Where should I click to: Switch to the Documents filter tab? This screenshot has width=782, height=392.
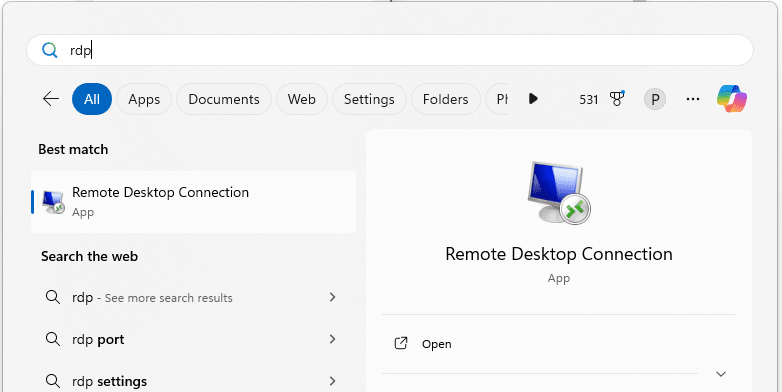click(224, 99)
